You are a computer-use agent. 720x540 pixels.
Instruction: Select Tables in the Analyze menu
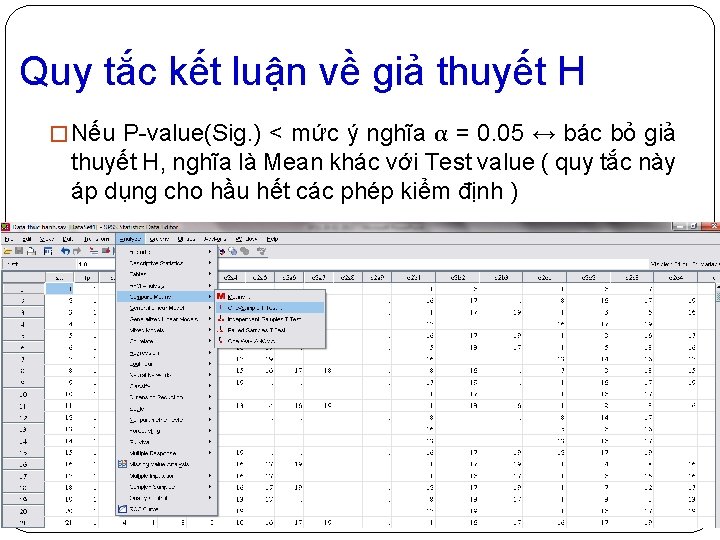pos(166,274)
